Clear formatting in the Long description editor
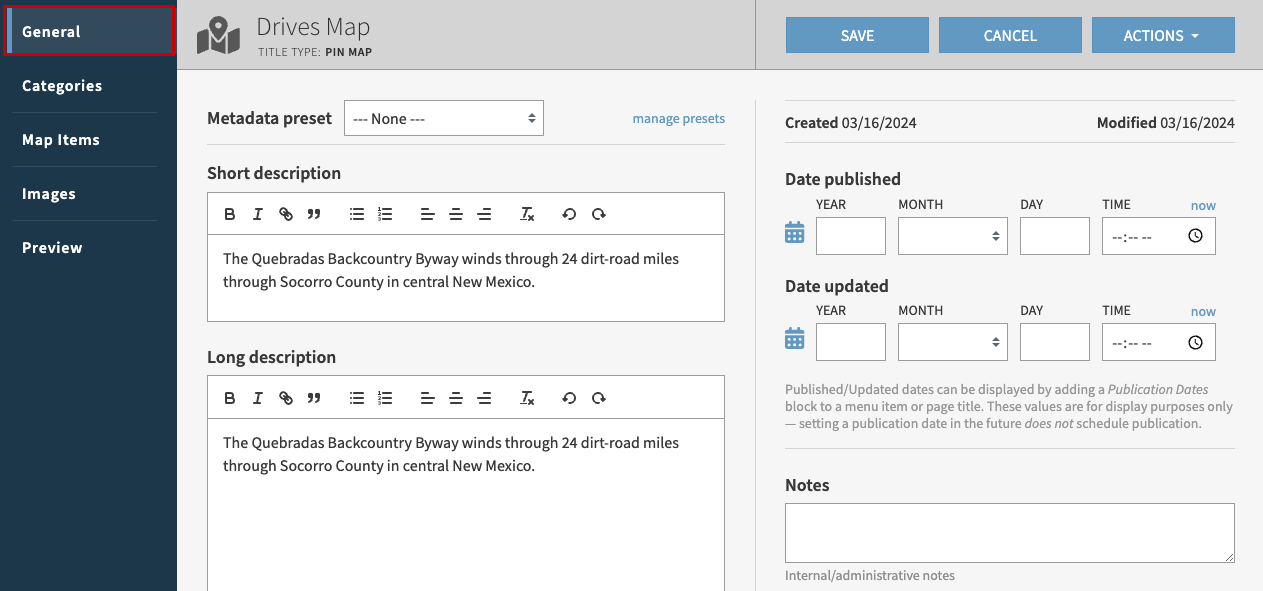The width and height of the screenshot is (1263, 591). click(x=527, y=397)
